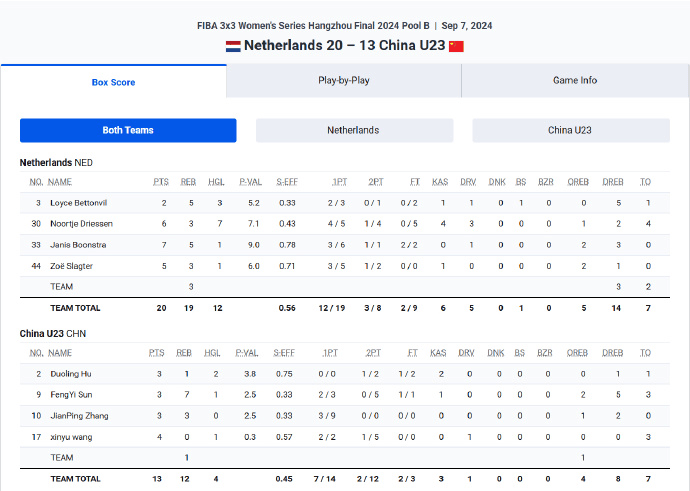The image size is (690, 491).
Task: Click China U23 table TO column header
Action: pyautogui.click(x=645, y=353)
